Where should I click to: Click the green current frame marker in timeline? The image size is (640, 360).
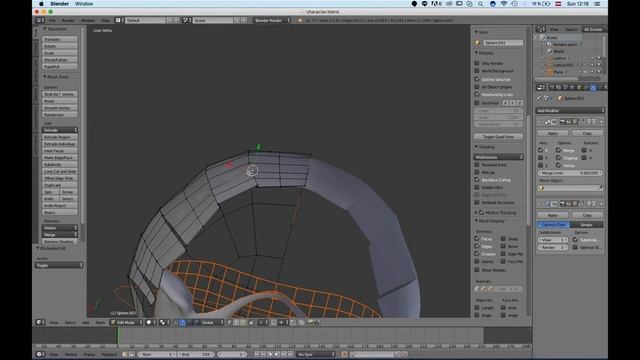point(118,336)
